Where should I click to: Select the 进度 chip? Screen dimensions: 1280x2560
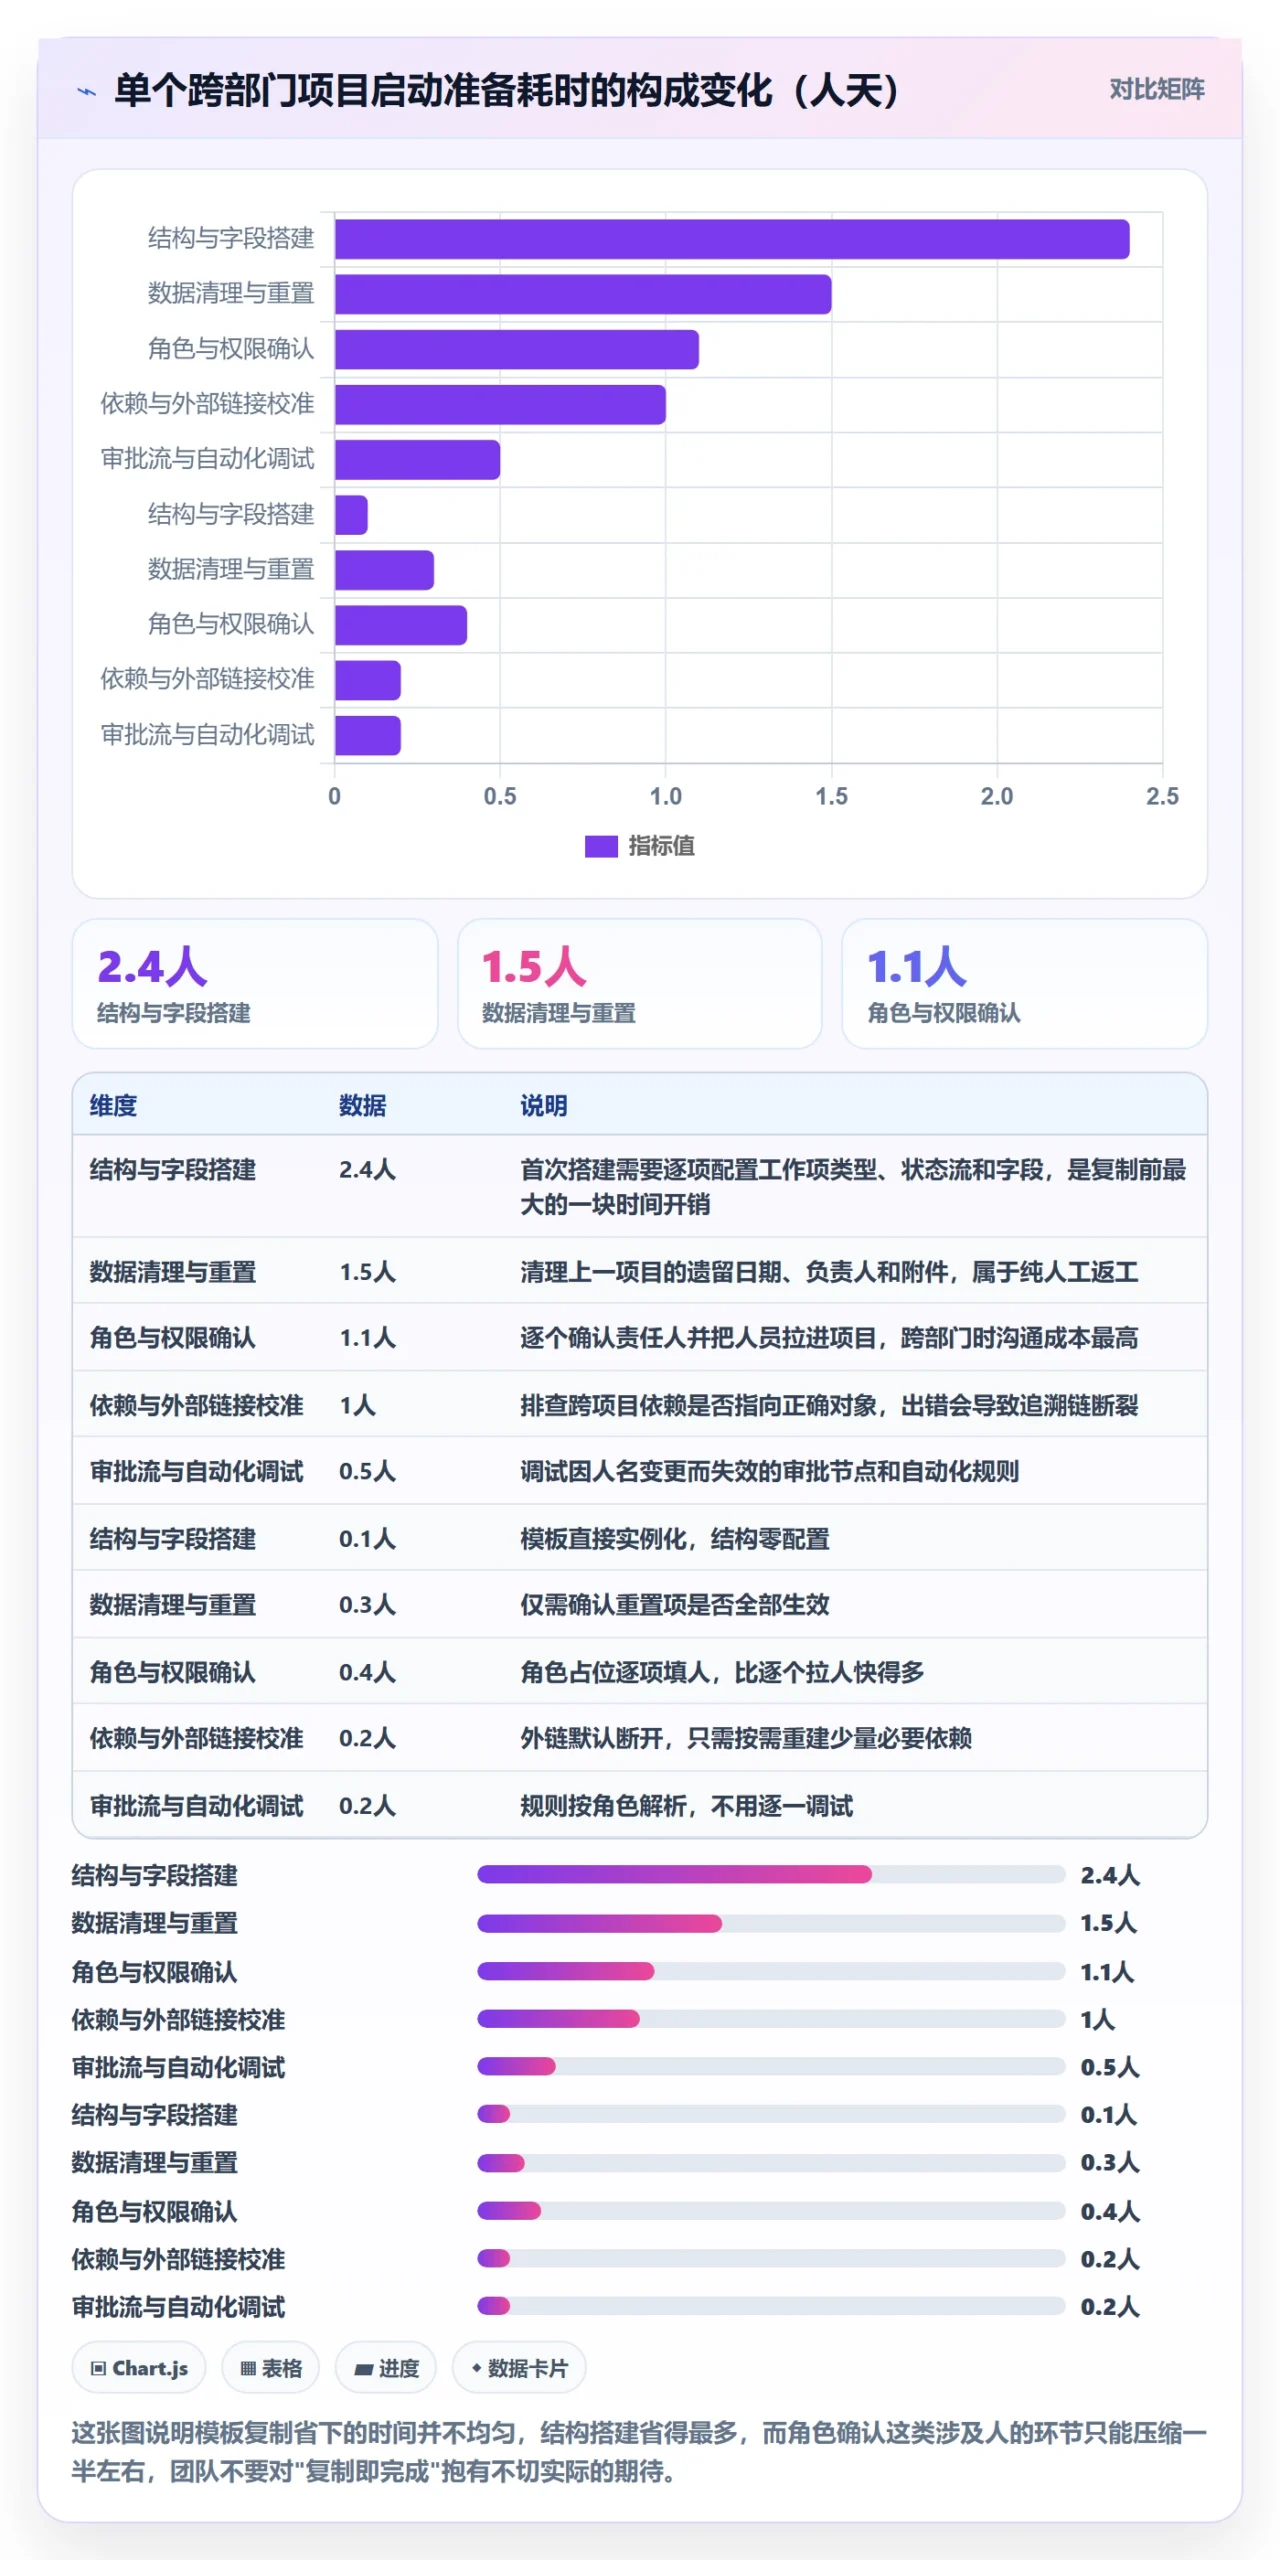click(x=386, y=2368)
